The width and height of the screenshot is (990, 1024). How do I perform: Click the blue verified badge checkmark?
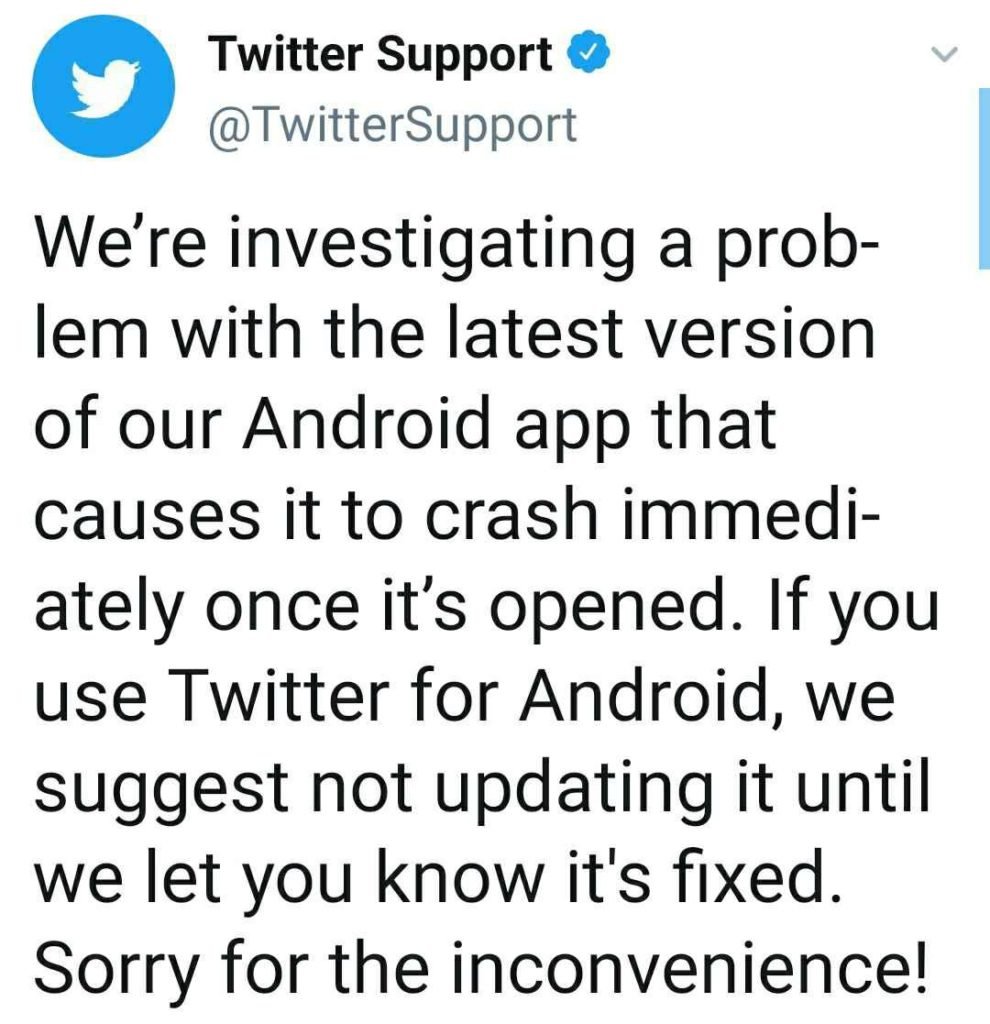pos(590,52)
